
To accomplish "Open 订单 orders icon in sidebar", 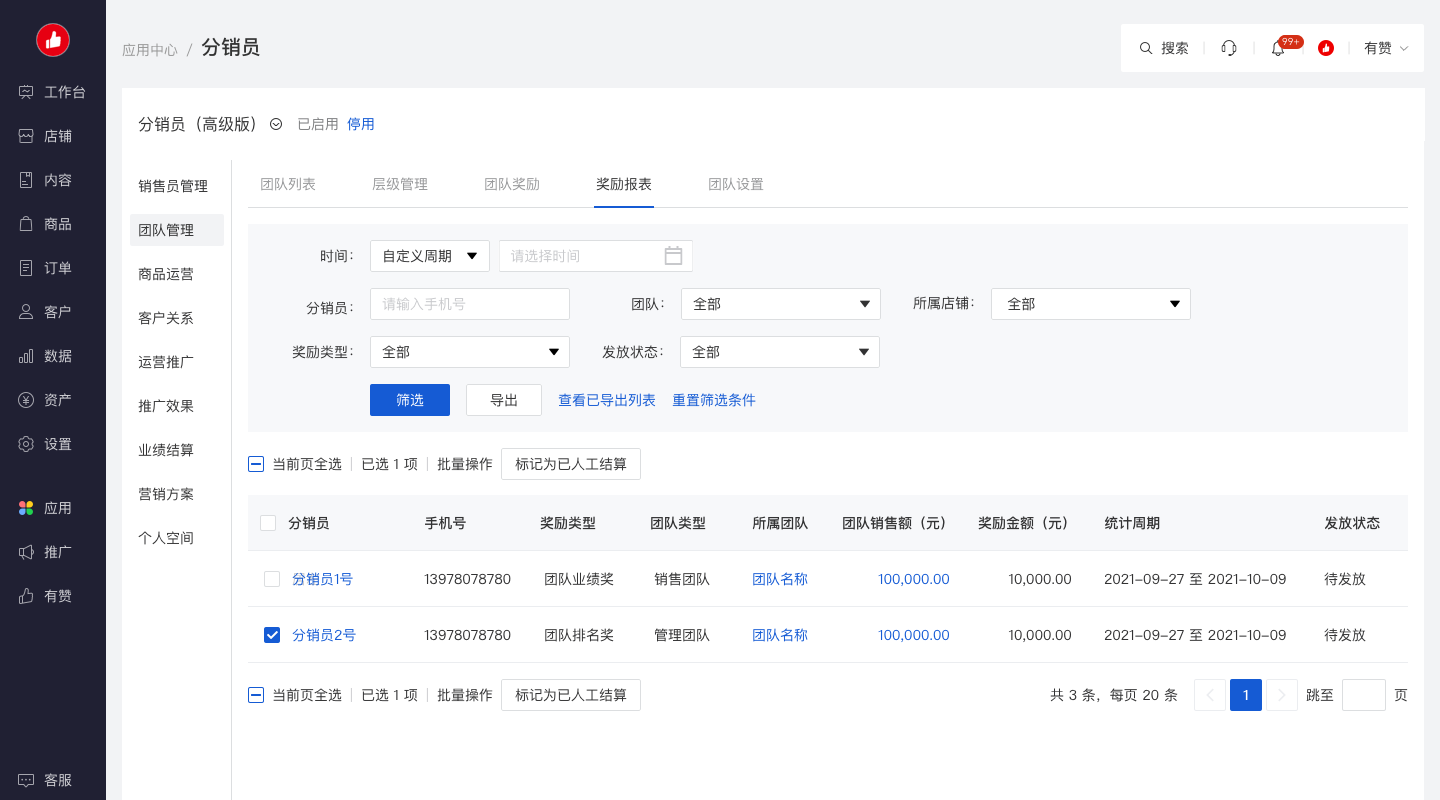I will (x=27, y=268).
